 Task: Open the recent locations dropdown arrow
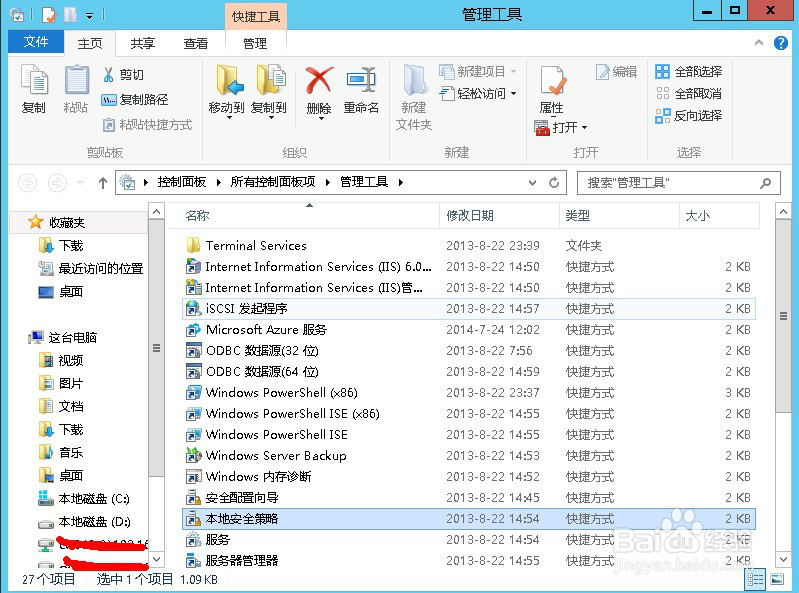point(81,183)
